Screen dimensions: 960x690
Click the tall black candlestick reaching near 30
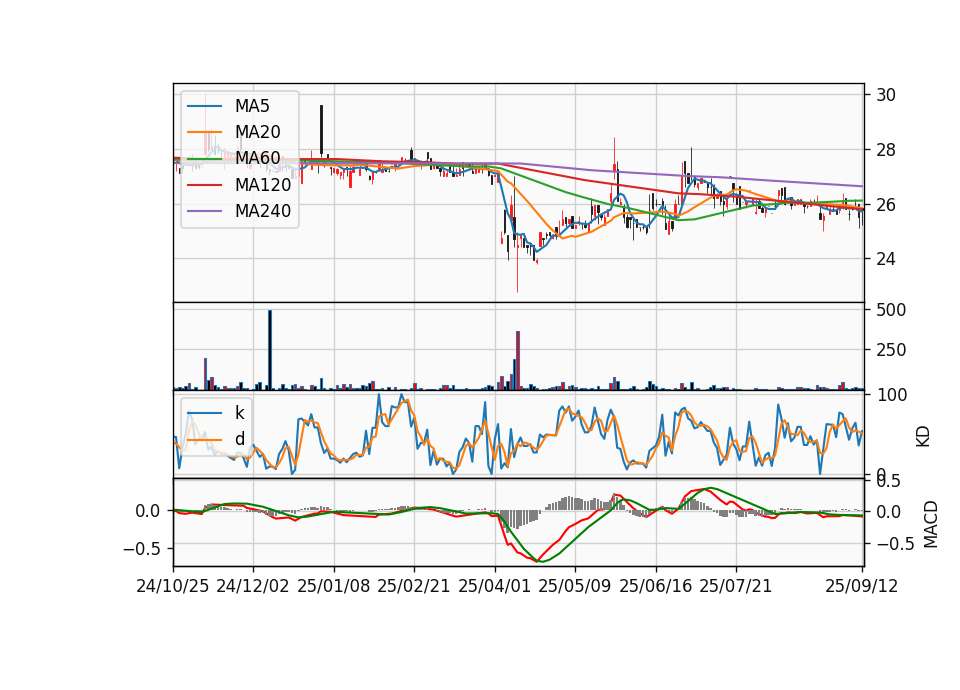[x=321, y=130]
